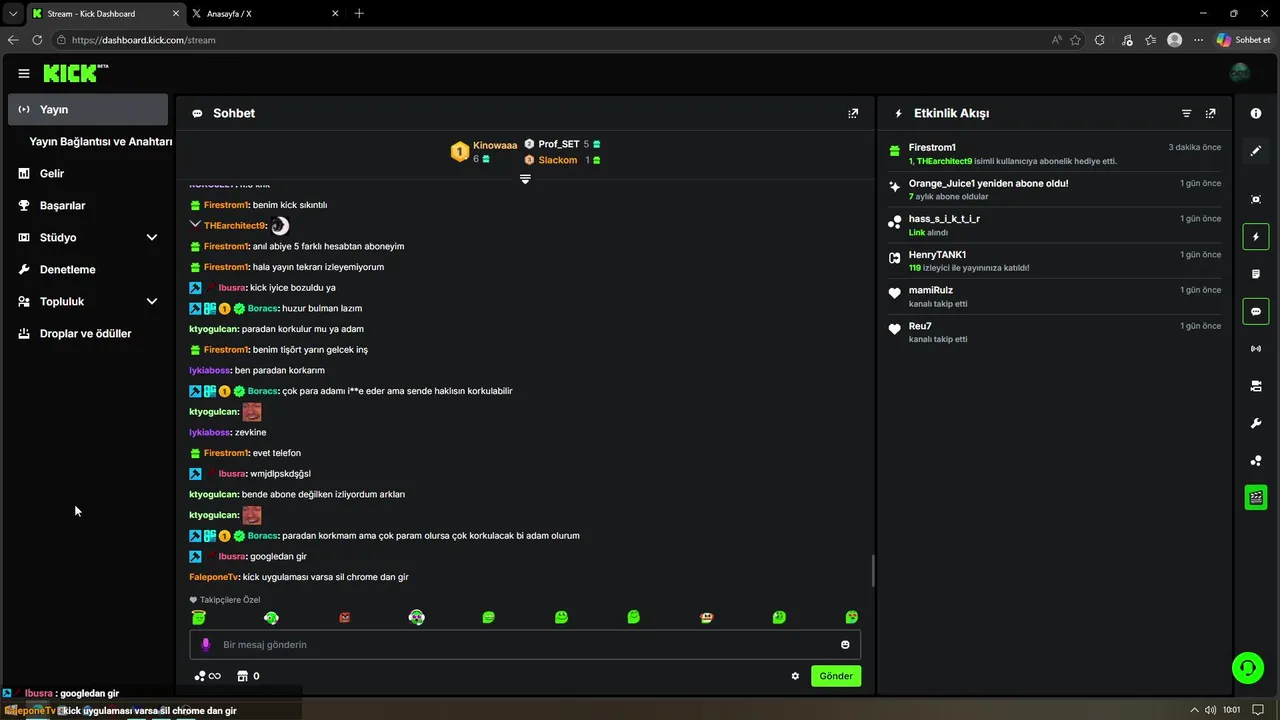Click the camera video icon in right sidebar
Viewport: 1280px width, 720px height.
[x=1256, y=386]
